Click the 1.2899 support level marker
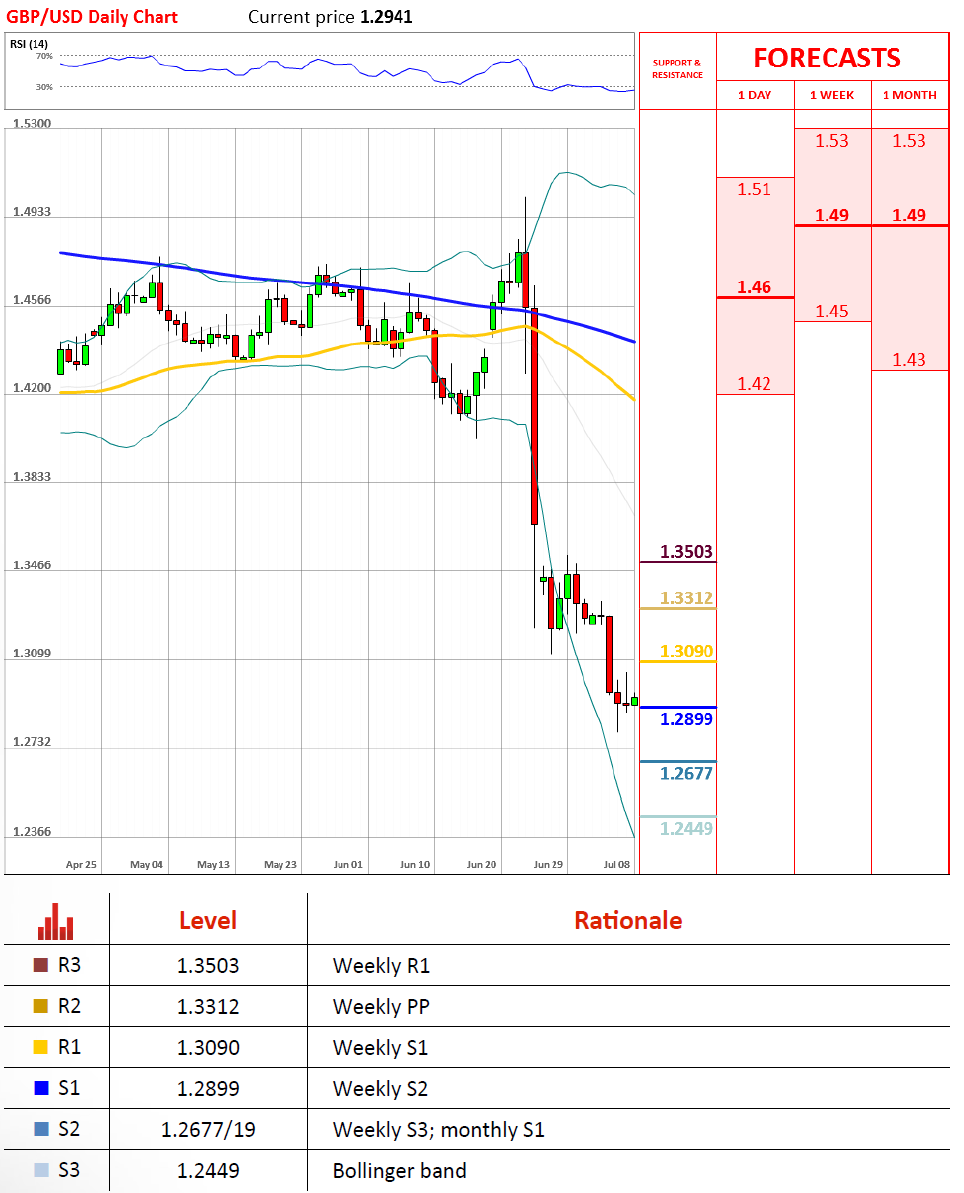 pos(686,719)
